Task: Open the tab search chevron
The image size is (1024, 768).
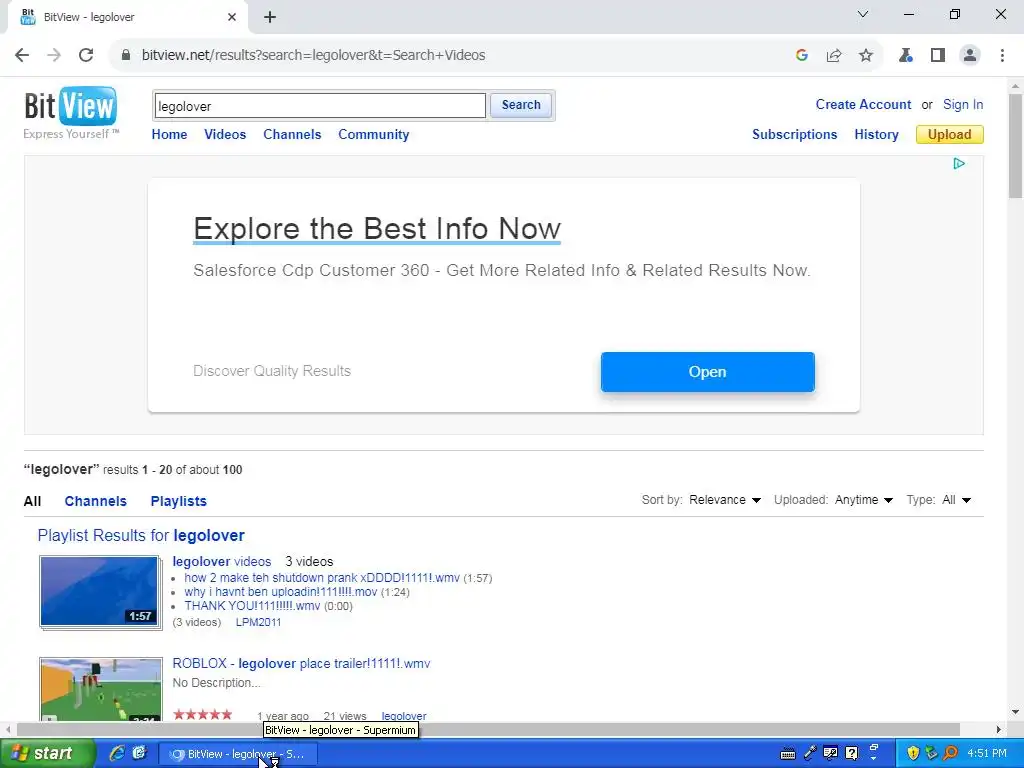Action: point(863,14)
